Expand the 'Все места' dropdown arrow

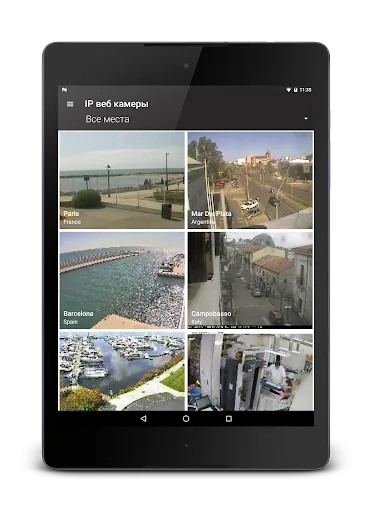306,119
